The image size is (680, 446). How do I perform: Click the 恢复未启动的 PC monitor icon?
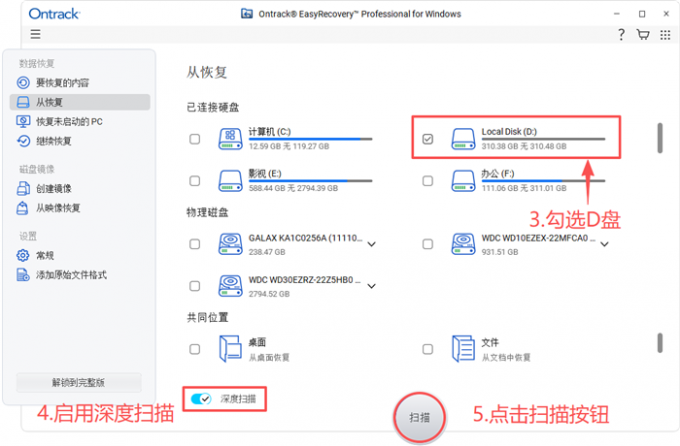tap(23, 121)
